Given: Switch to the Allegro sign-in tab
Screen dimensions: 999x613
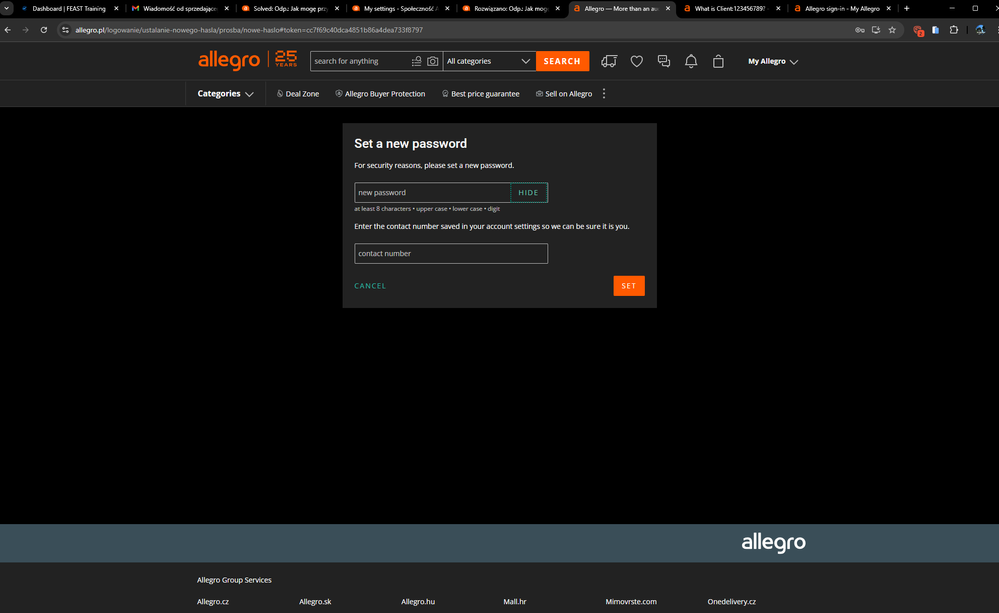Looking at the screenshot, I should (841, 8).
